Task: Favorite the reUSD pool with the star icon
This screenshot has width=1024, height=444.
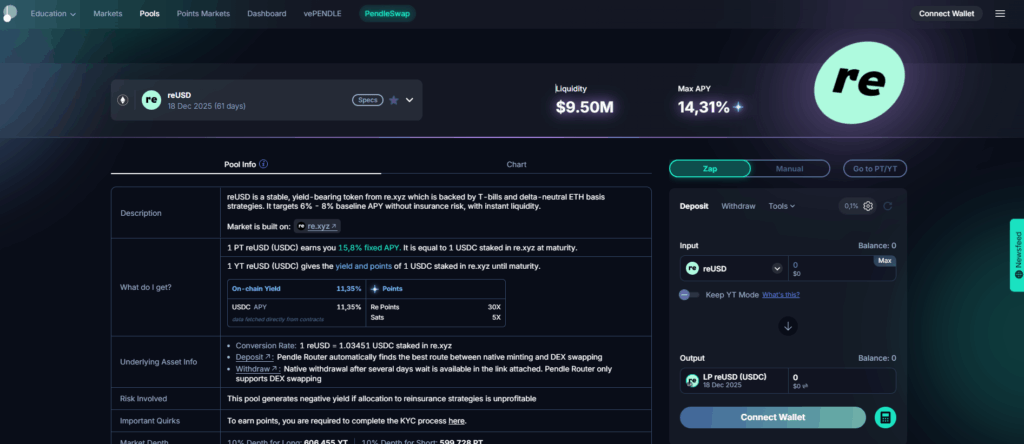Action: point(393,100)
